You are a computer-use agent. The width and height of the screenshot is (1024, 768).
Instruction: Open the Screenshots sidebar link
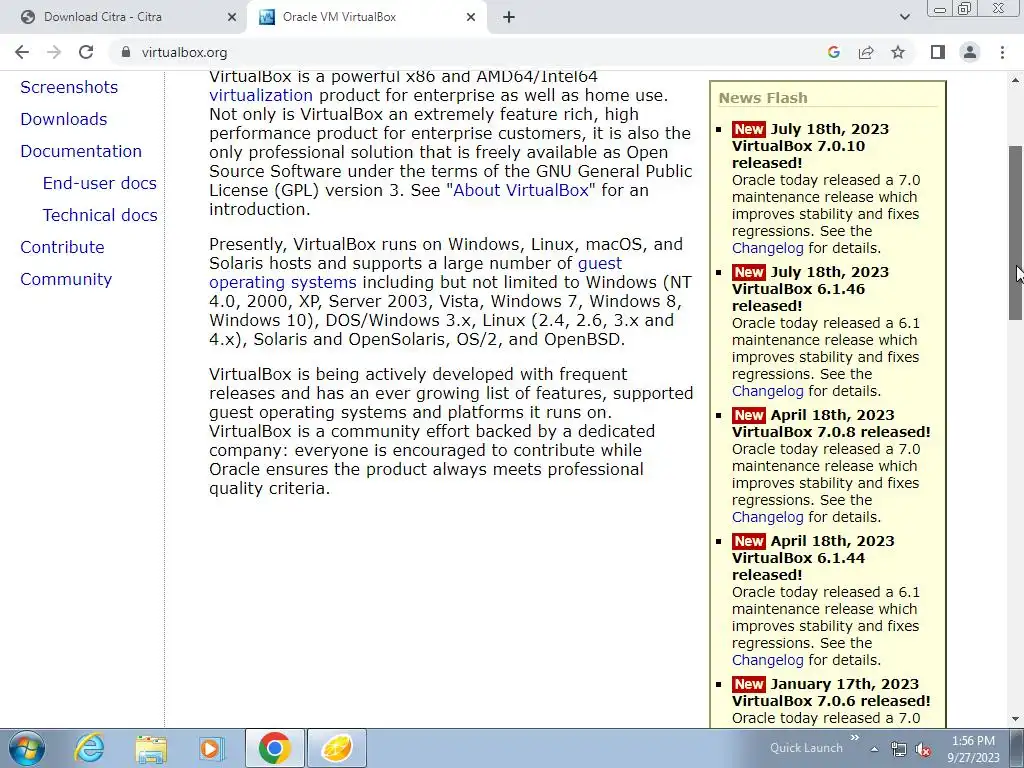tap(69, 88)
